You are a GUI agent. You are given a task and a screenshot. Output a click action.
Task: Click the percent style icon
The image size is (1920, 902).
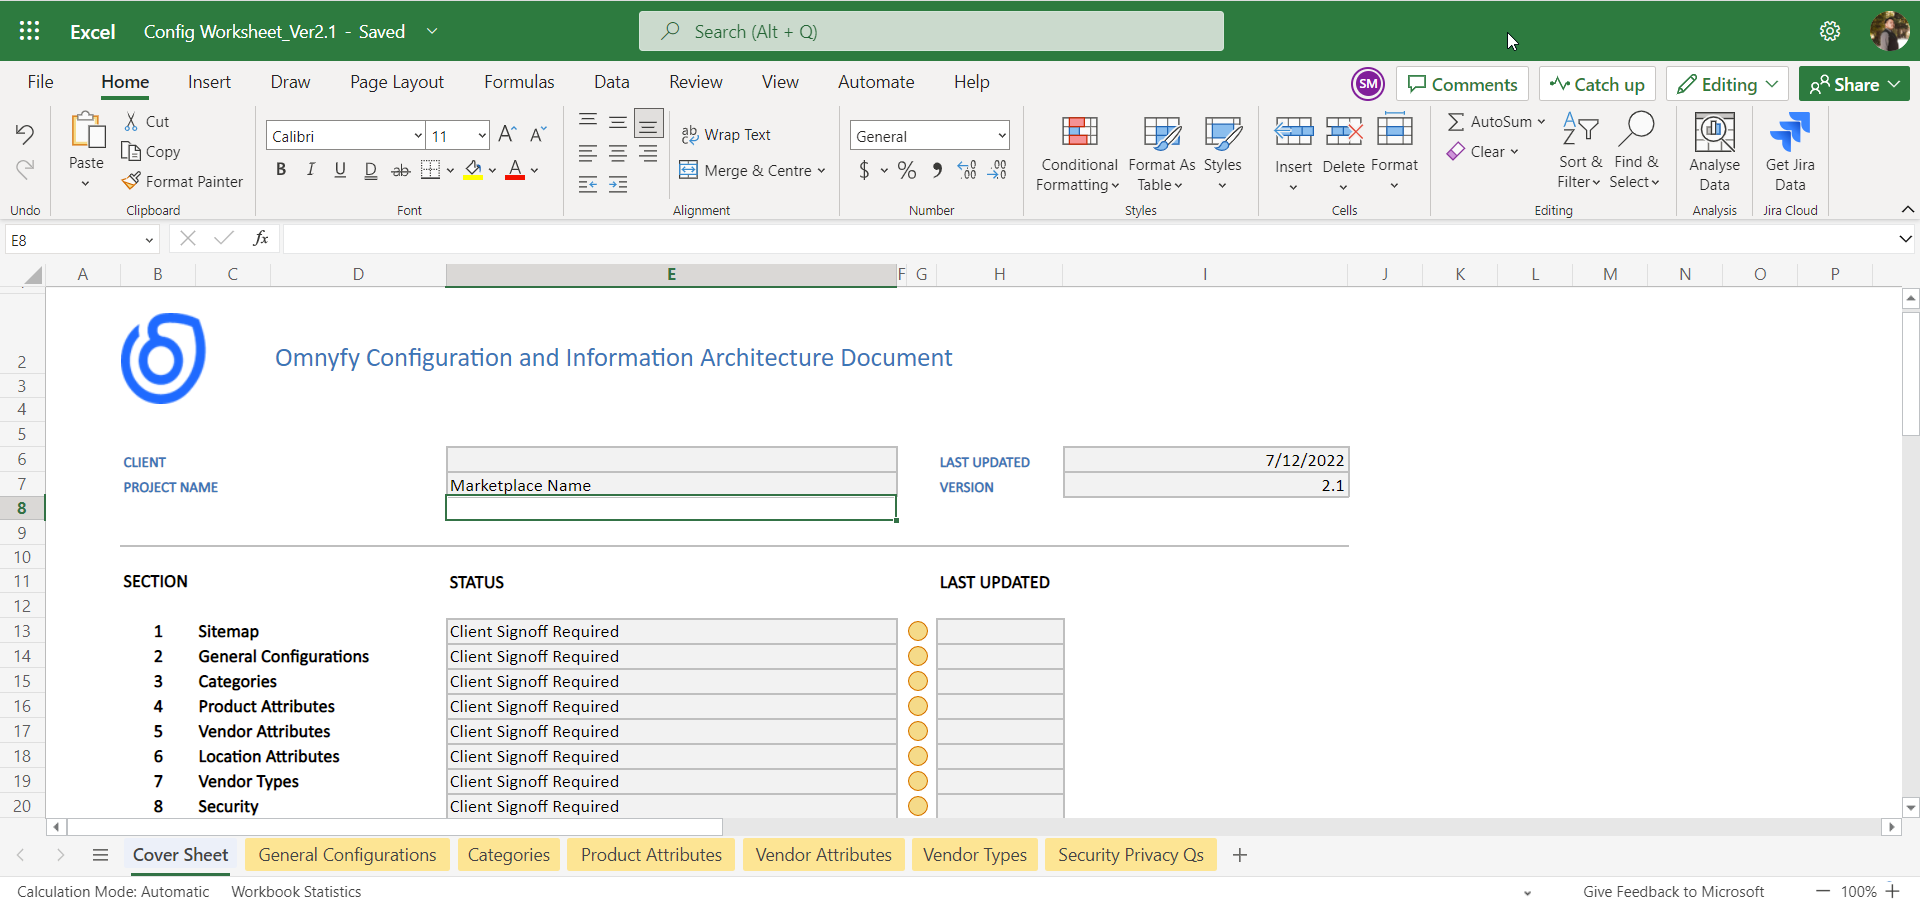point(907,170)
